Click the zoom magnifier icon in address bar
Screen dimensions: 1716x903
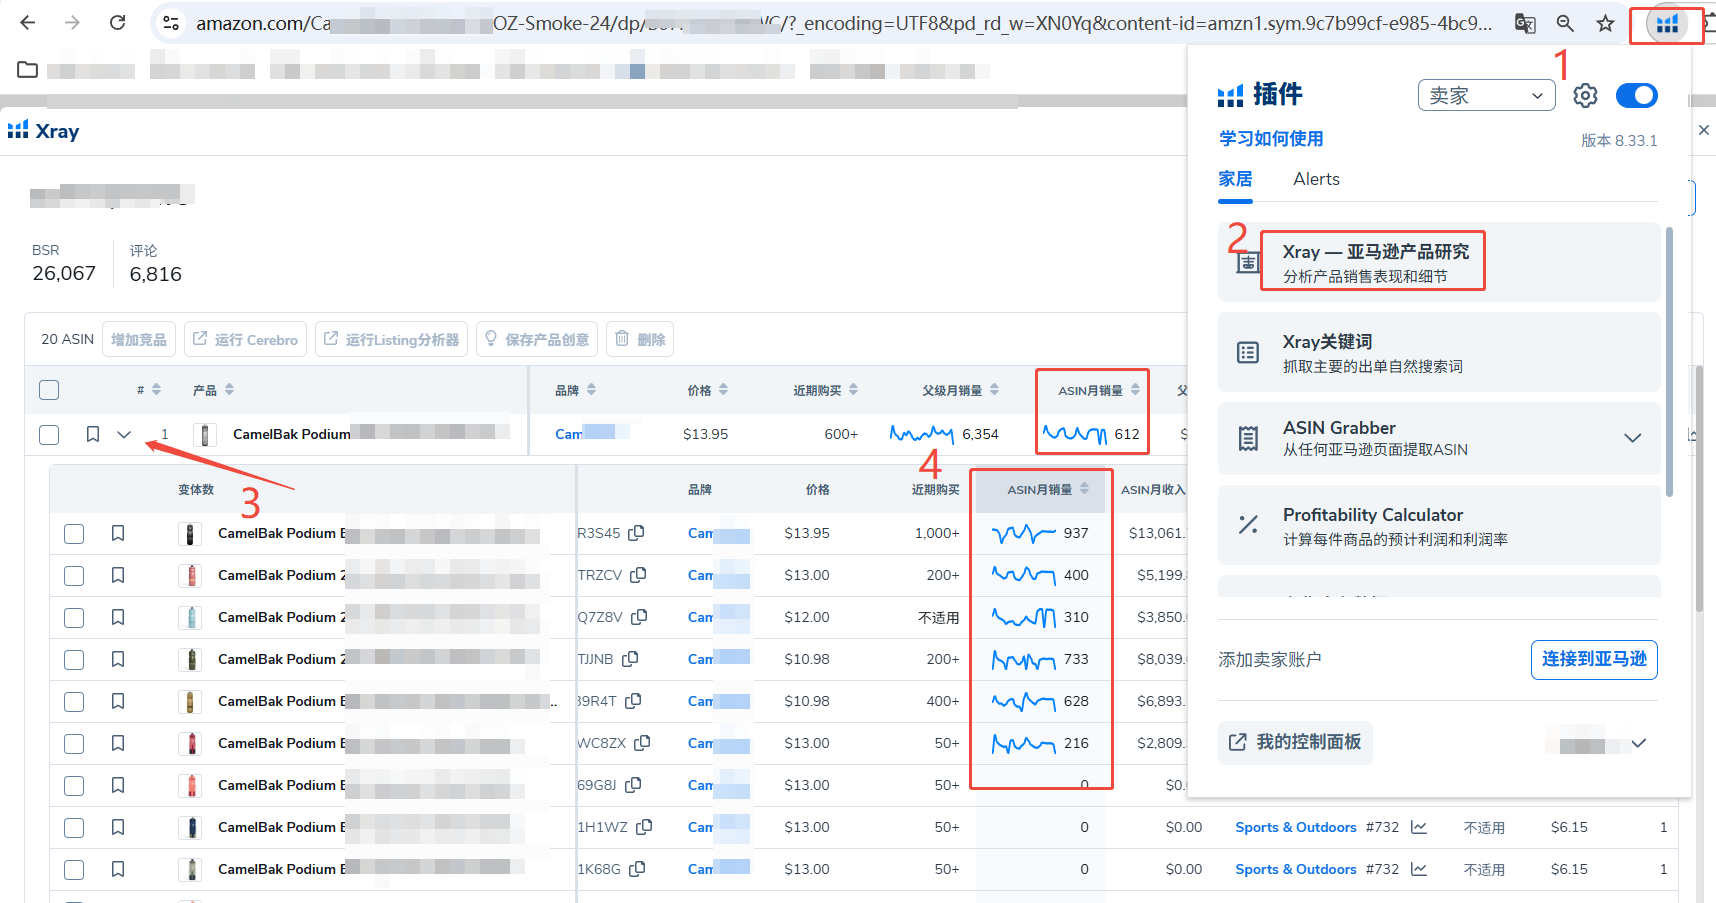click(x=1565, y=23)
